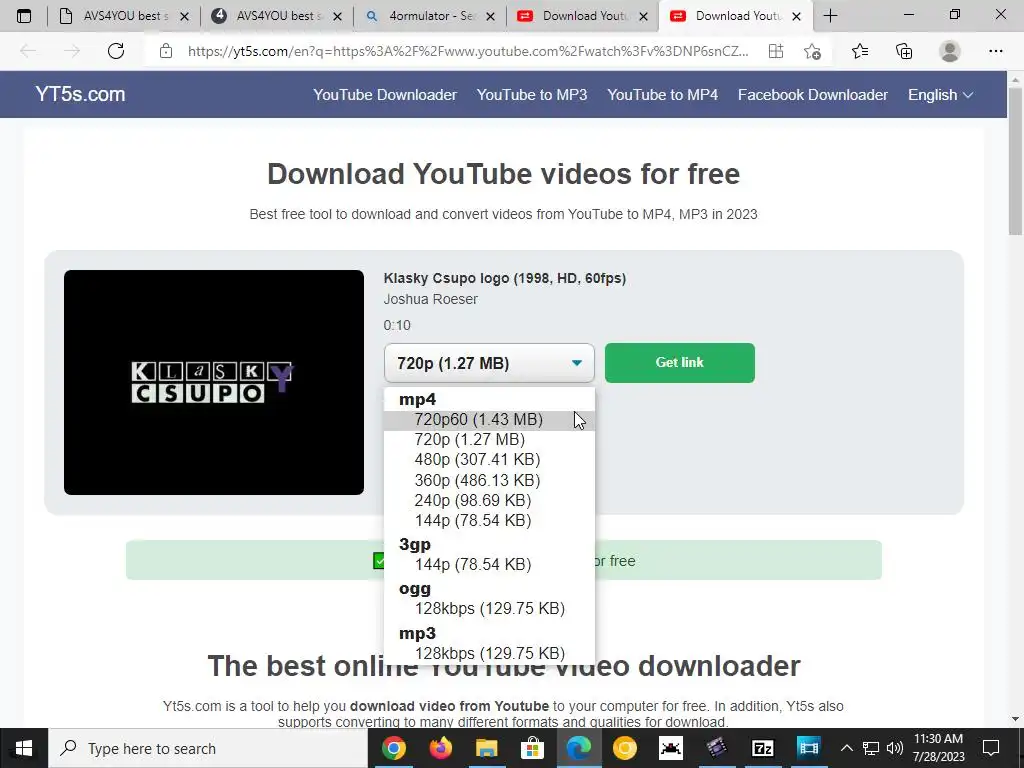
Task: Select mp4 144p (78.54 KB) option
Action: (489, 520)
